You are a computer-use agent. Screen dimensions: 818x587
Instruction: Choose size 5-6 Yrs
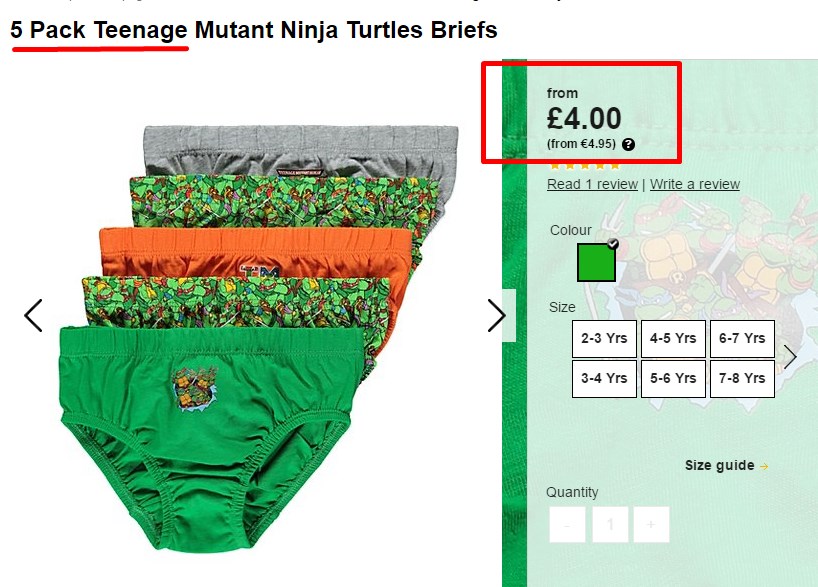coord(673,378)
